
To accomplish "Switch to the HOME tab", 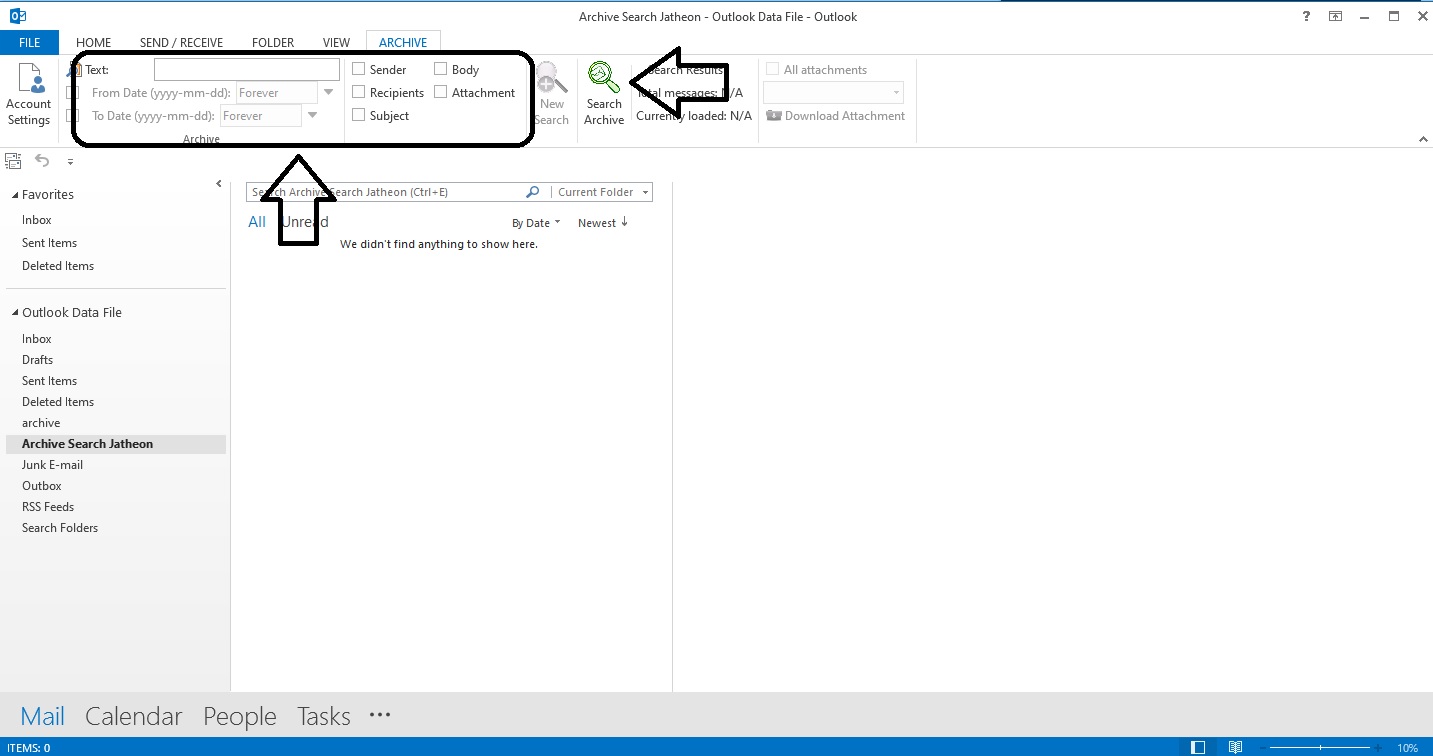I will [94, 43].
